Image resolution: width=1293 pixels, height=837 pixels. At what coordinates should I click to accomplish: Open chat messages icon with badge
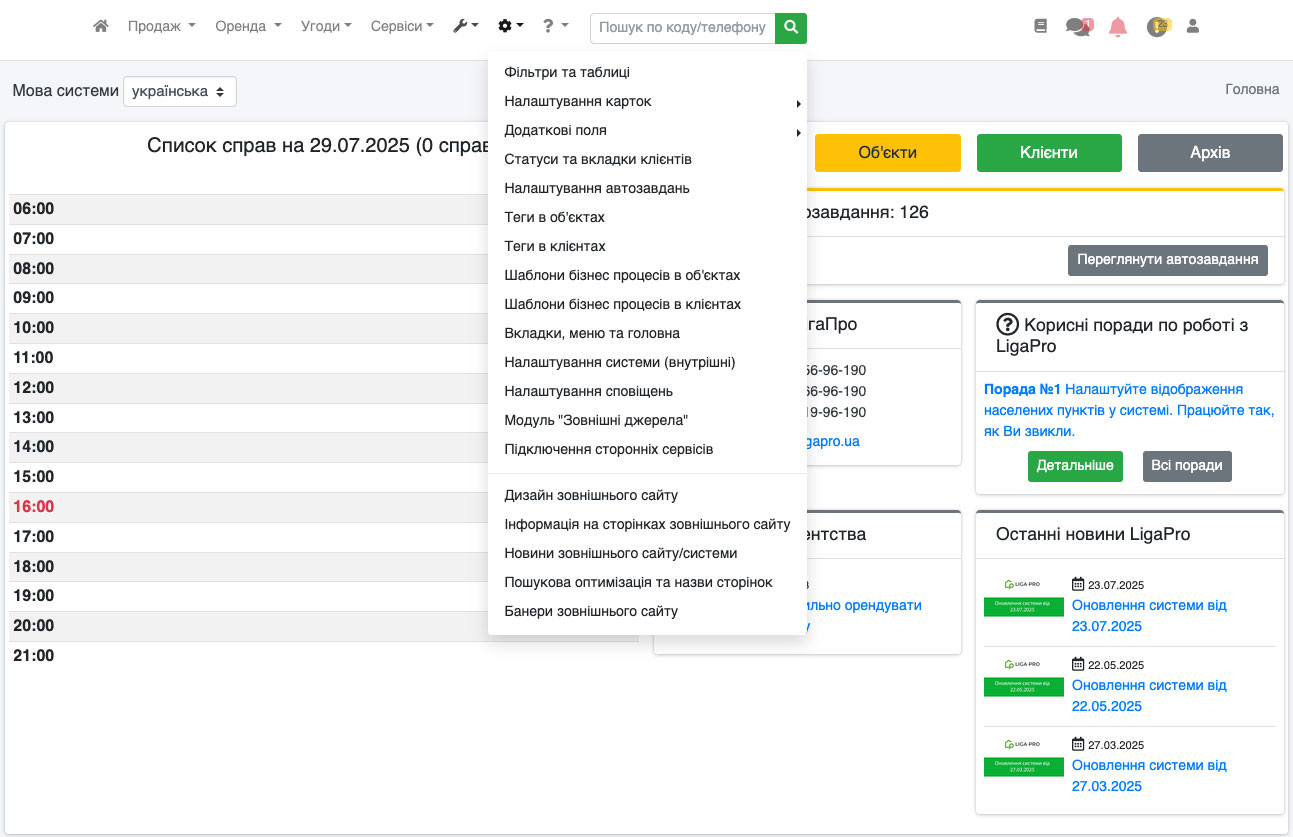tap(1078, 27)
